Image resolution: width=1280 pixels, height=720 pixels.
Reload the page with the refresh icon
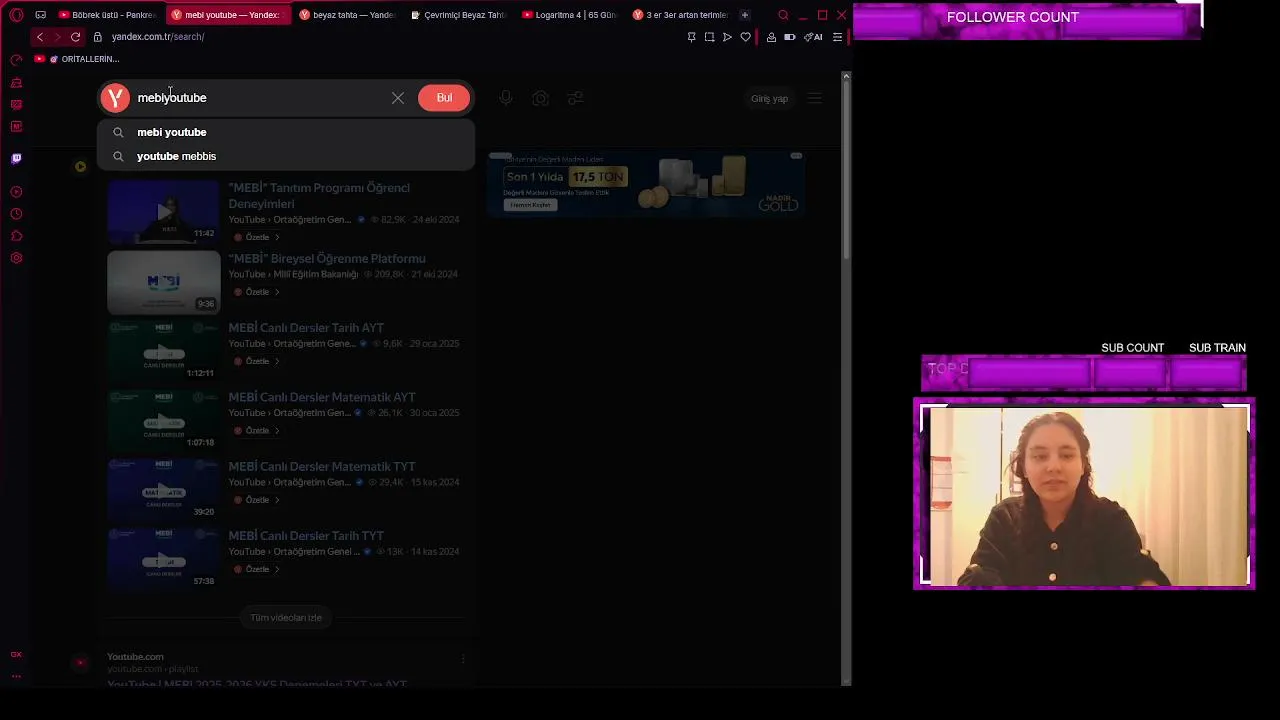(x=75, y=37)
